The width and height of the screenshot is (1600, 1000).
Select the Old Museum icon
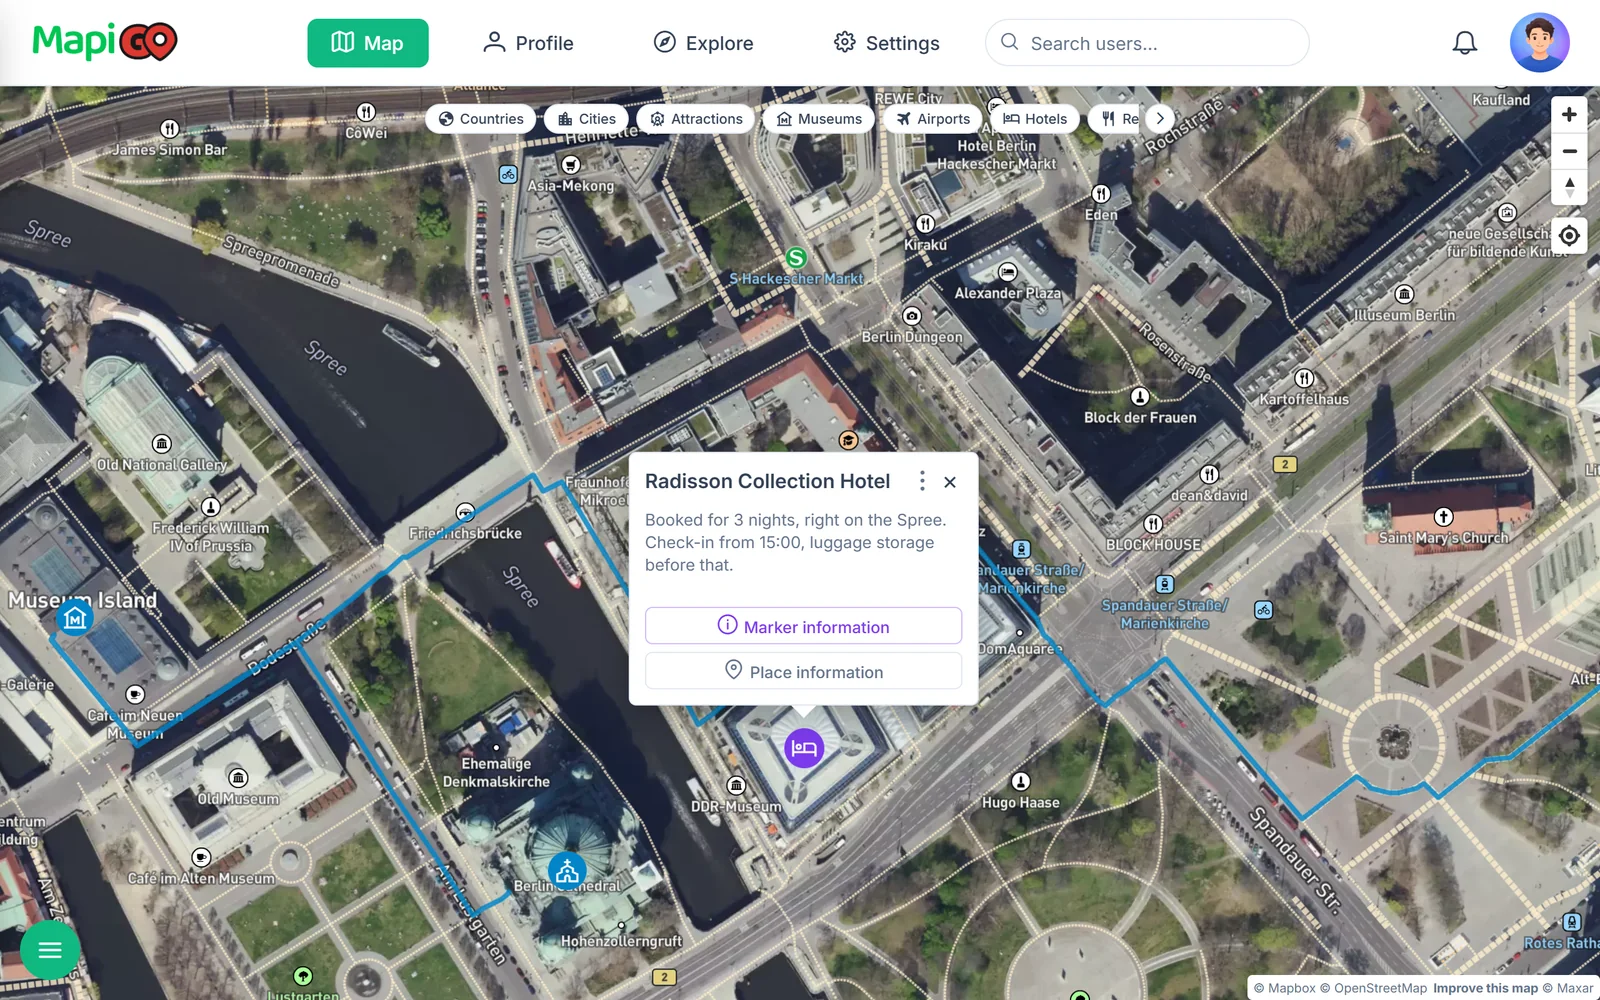click(x=238, y=778)
